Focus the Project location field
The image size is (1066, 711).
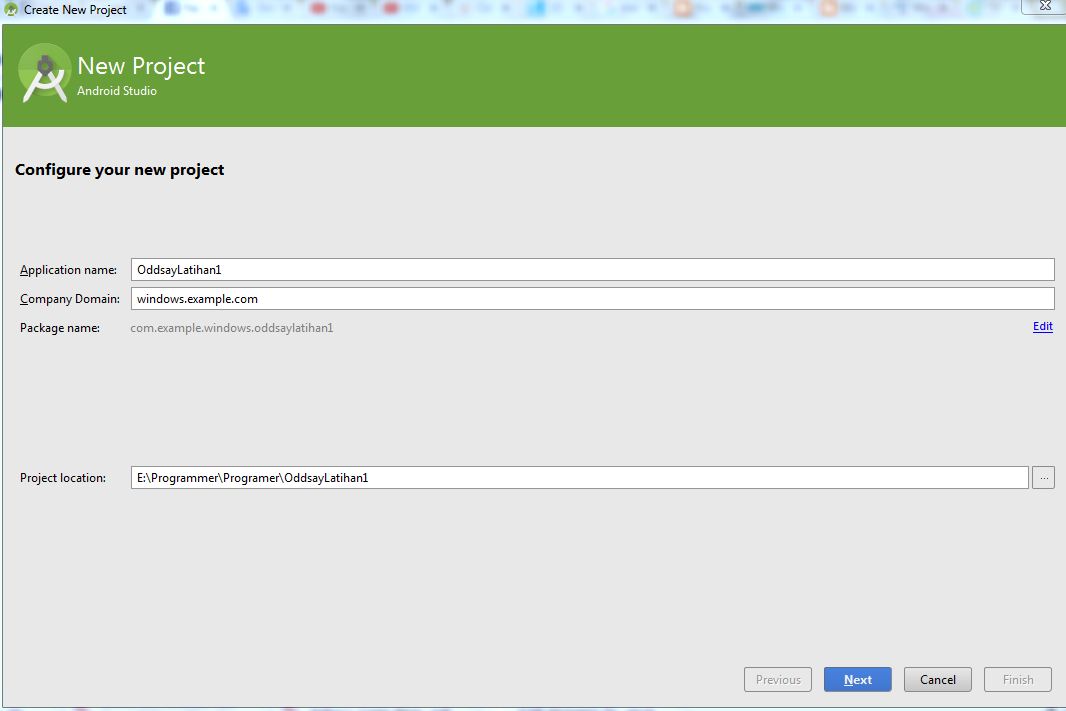tap(579, 477)
